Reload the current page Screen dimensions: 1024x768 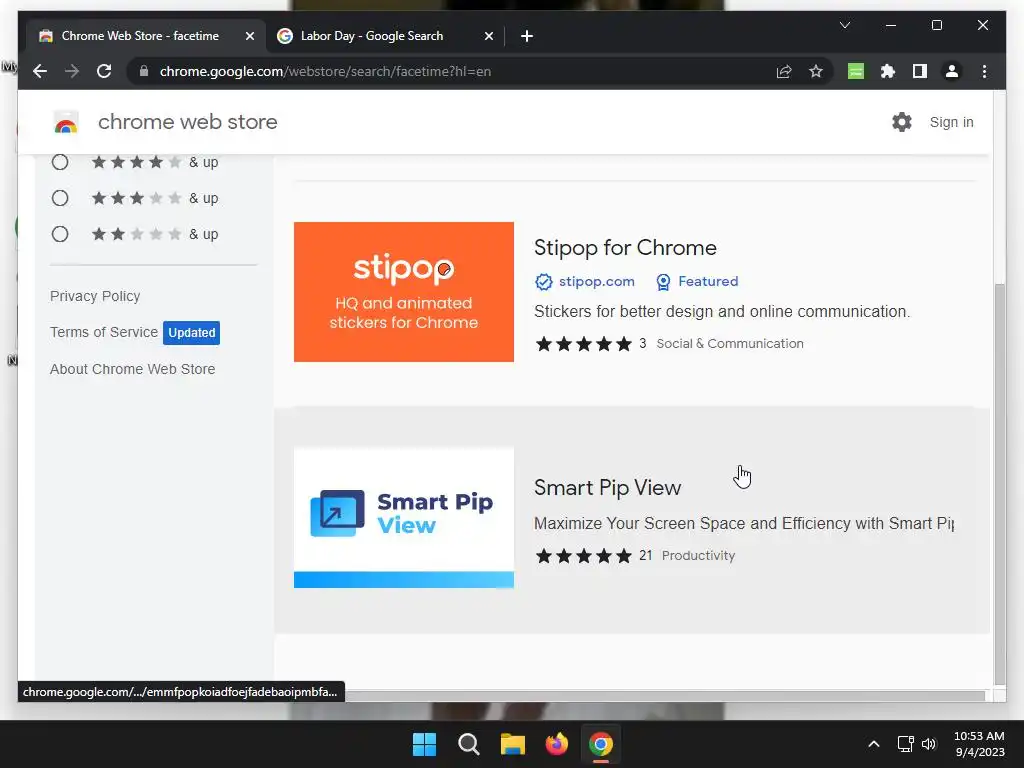(104, 71)
